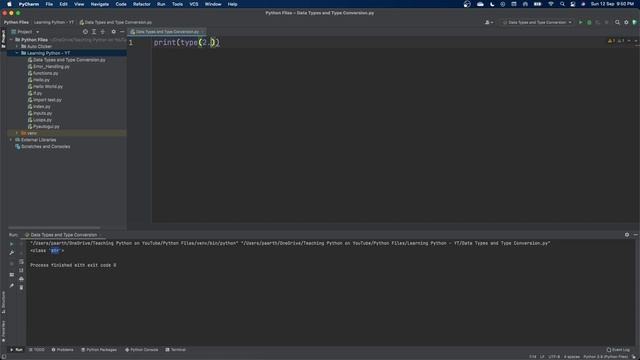Click Wi-Fi icon in macOS menu bar

tap(551, 4)
